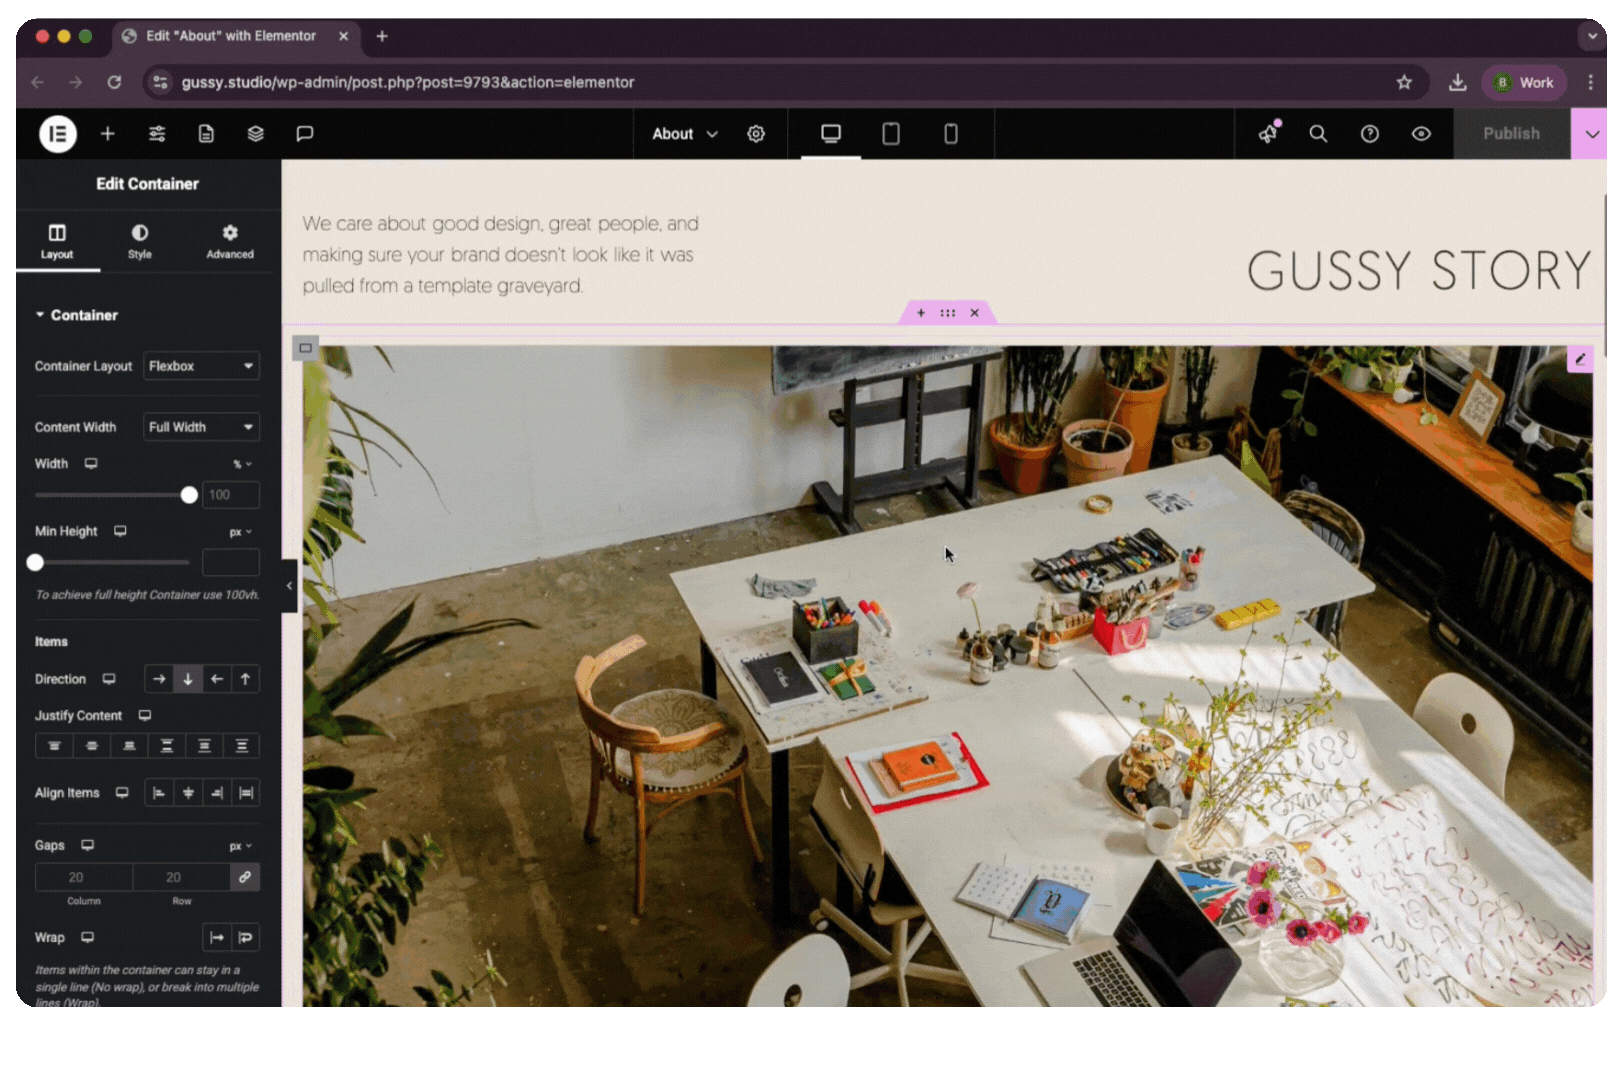Expand the Publish options arrow

1591,134
